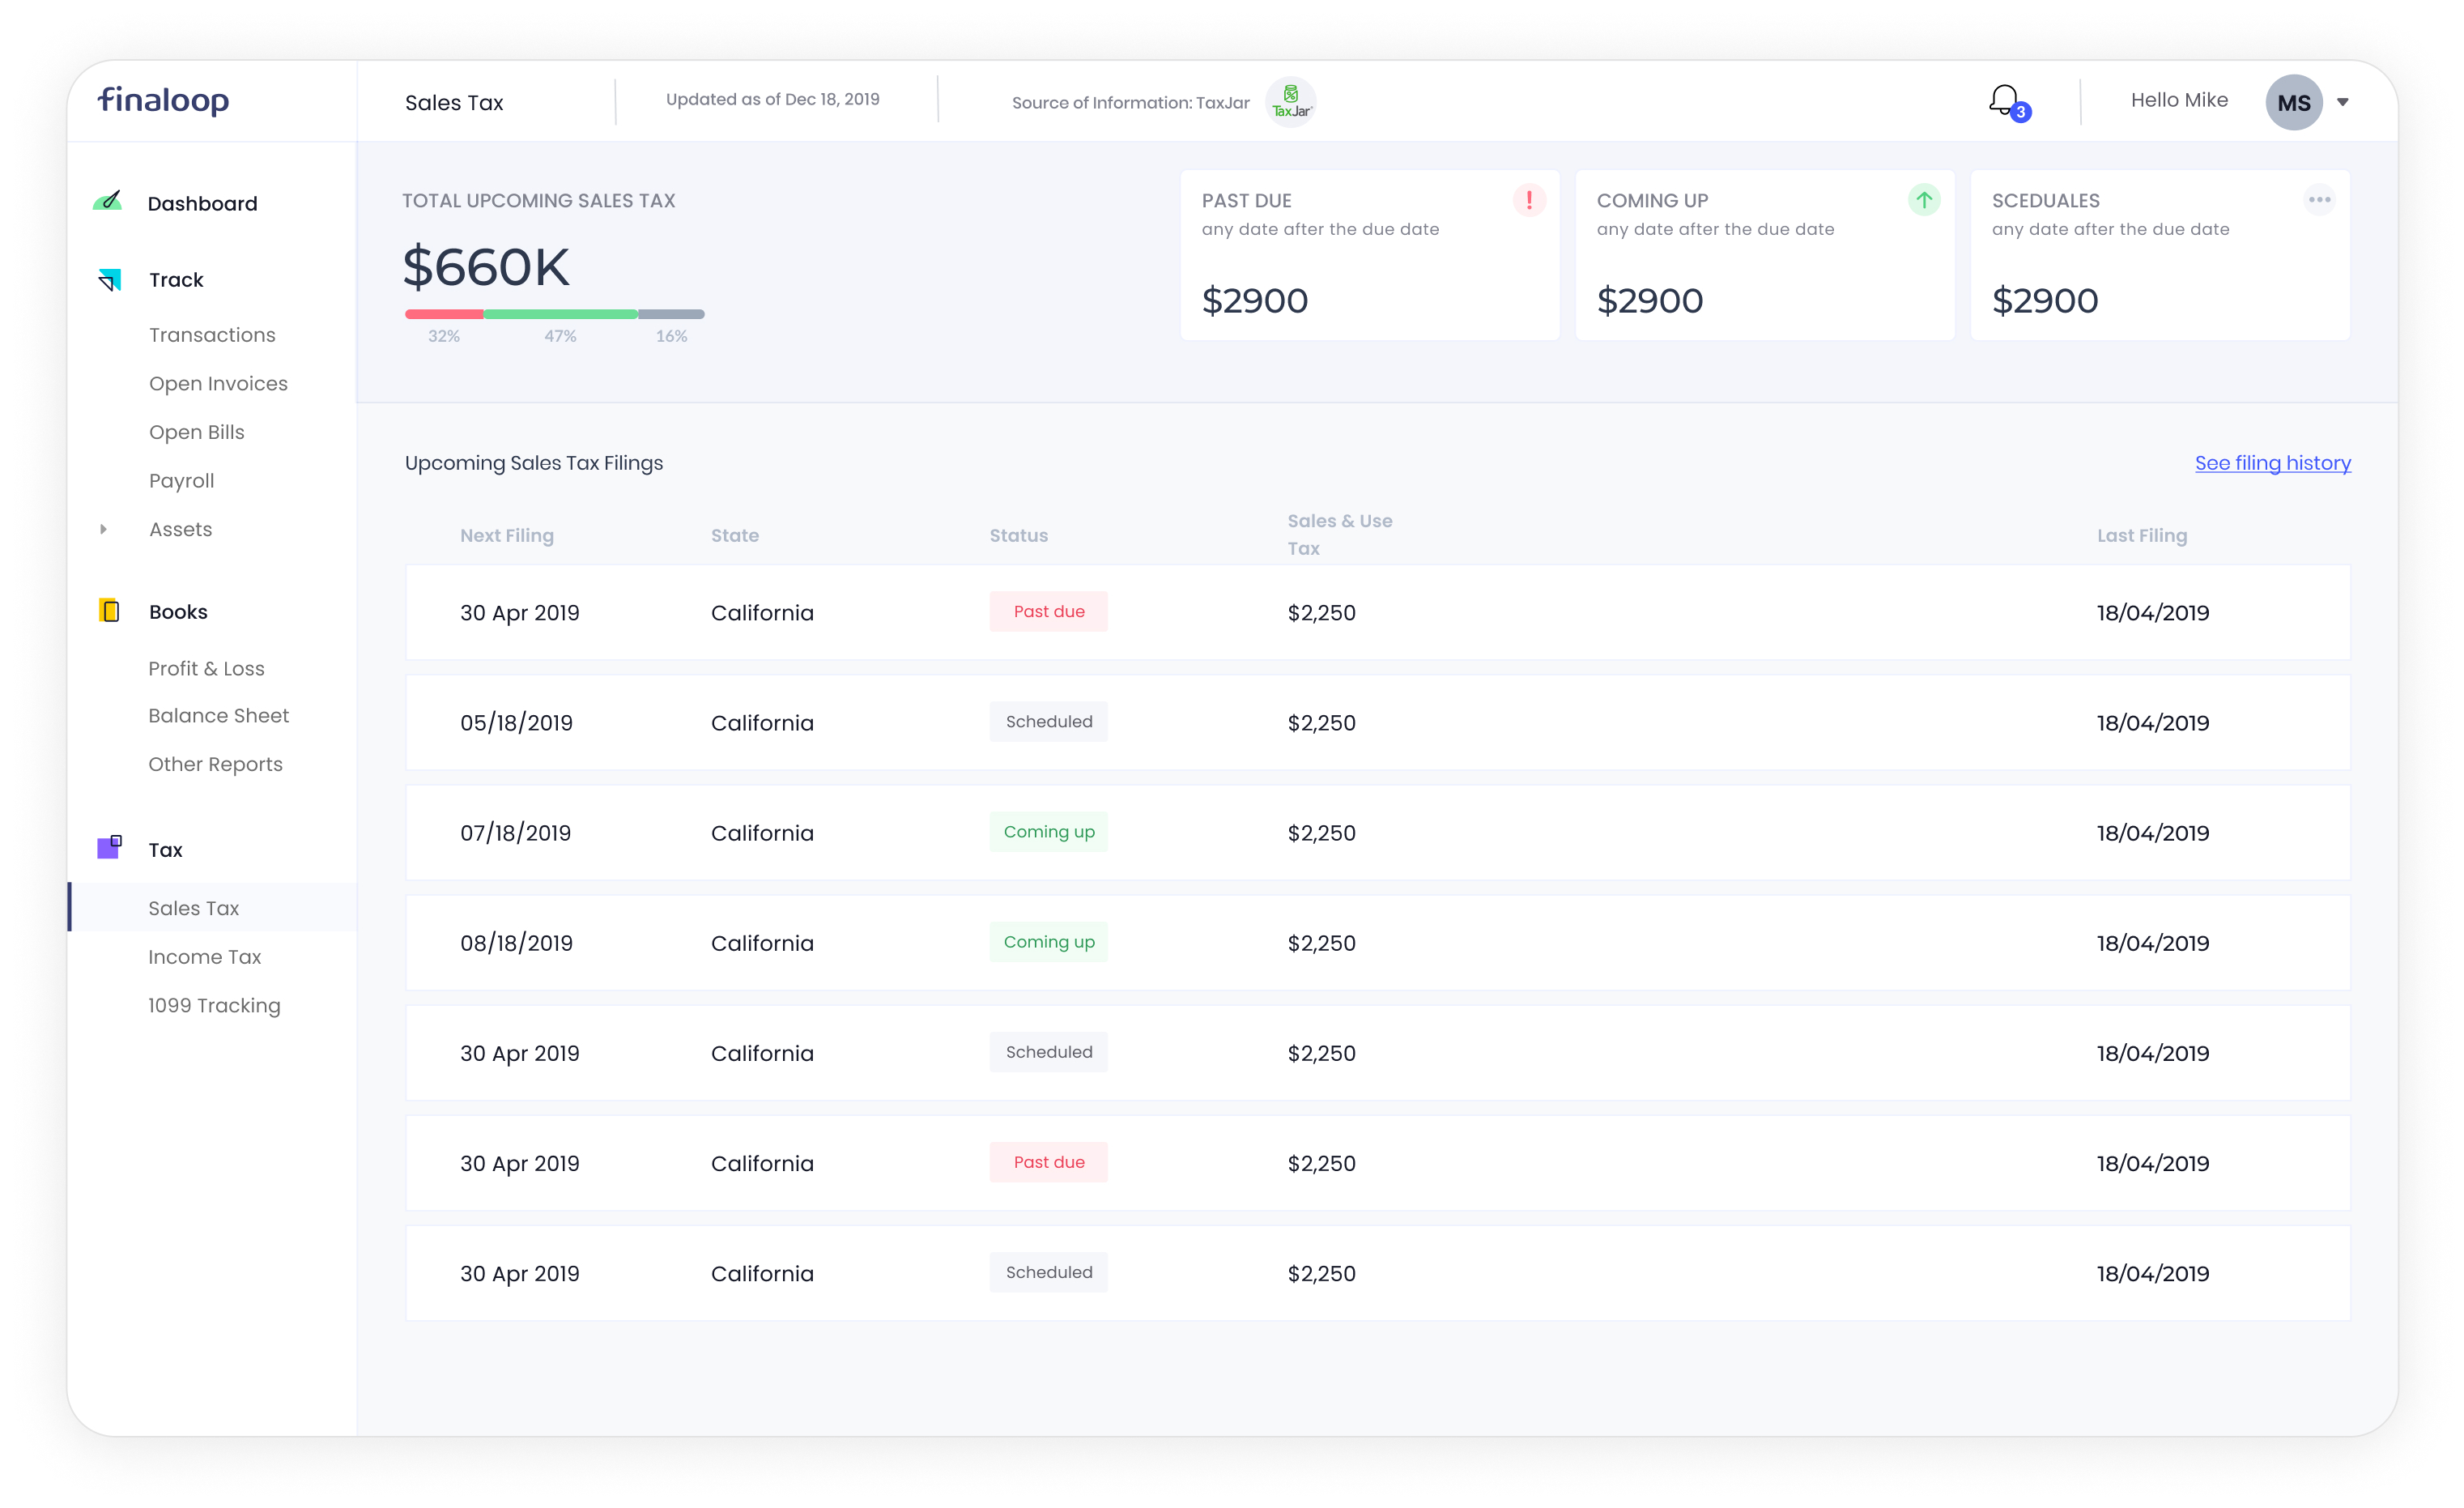The height and width of the screenshot is (1508, 2464).
Task: Click the finaloop logo
Action: click(x=163, y=100)
